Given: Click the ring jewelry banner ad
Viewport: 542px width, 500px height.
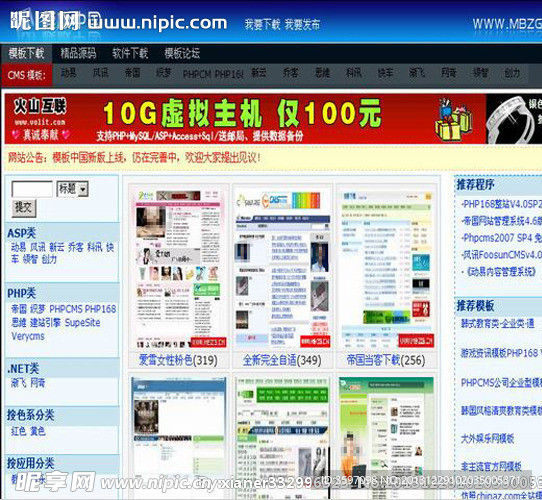Looking at the screenshot, I should (514, 119).
